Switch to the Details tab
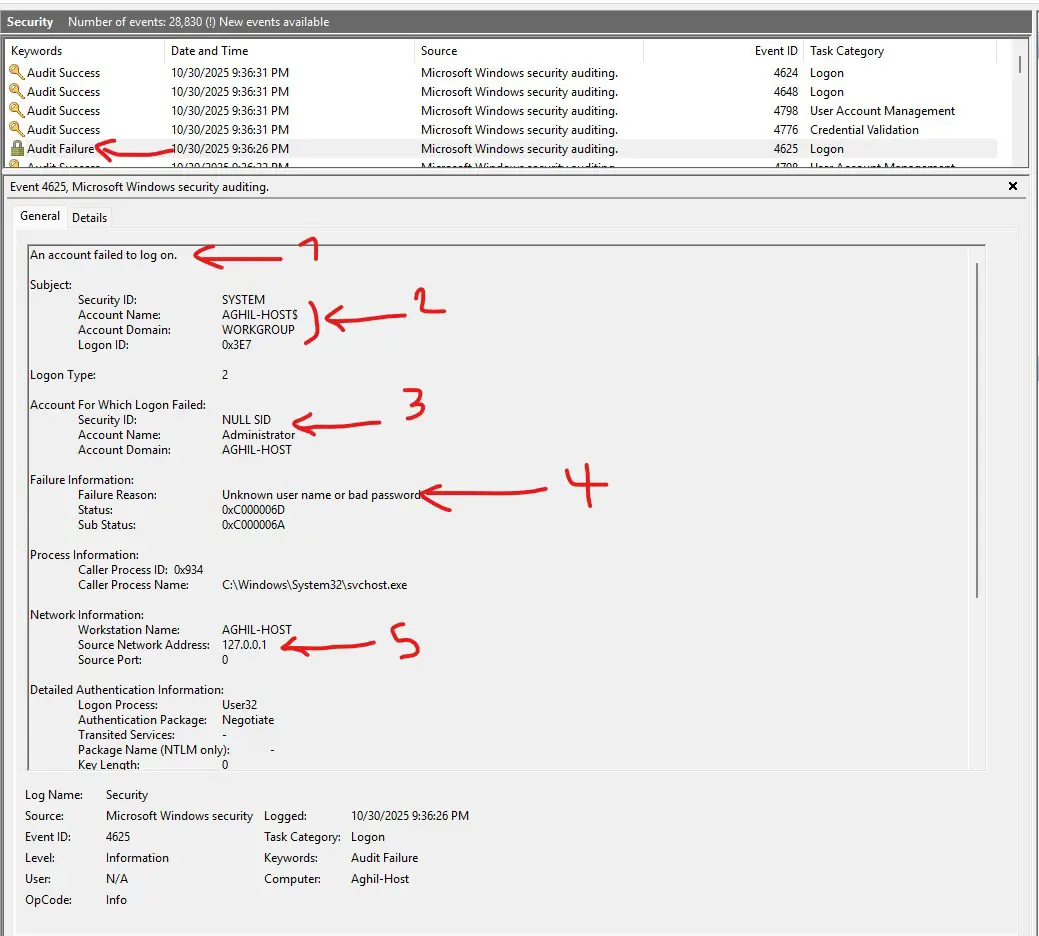1039x936 pixels. (x=89, y=217)
